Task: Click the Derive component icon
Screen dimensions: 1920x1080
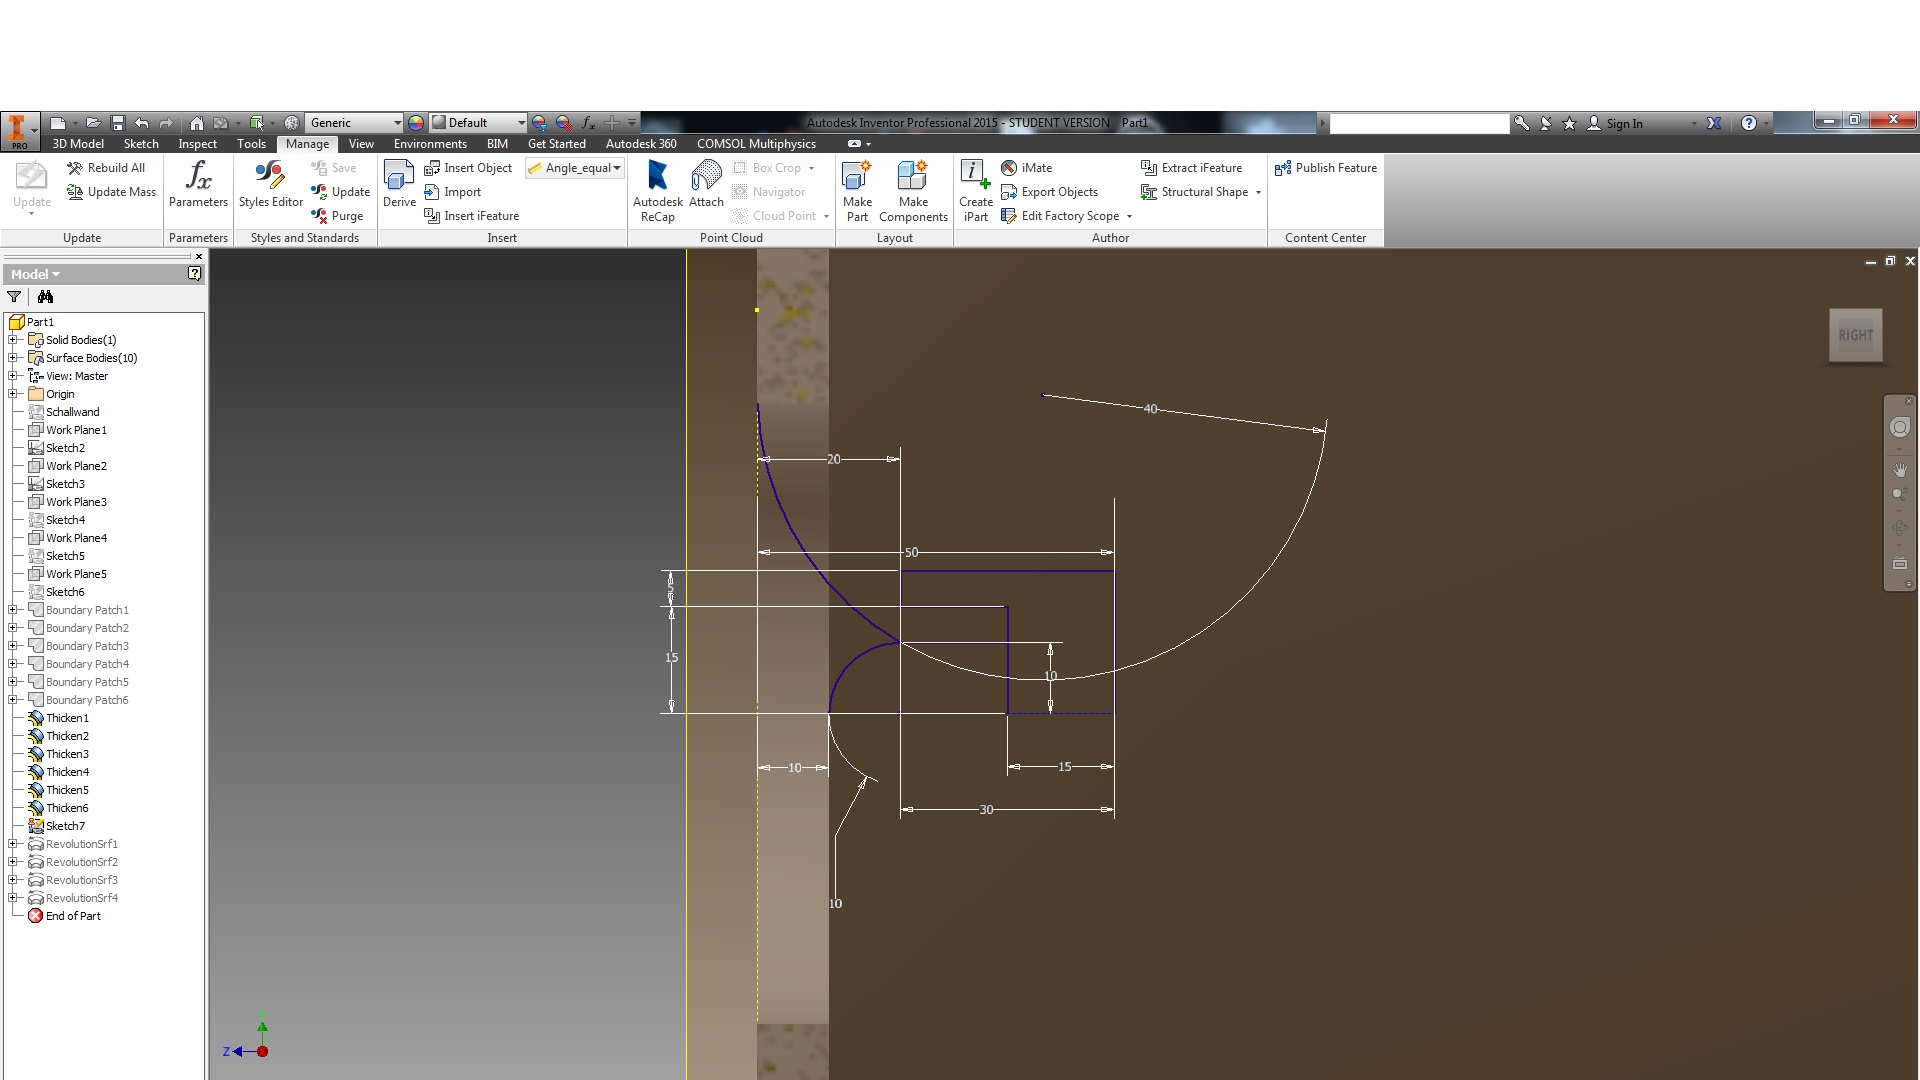Action: [399, 178]
